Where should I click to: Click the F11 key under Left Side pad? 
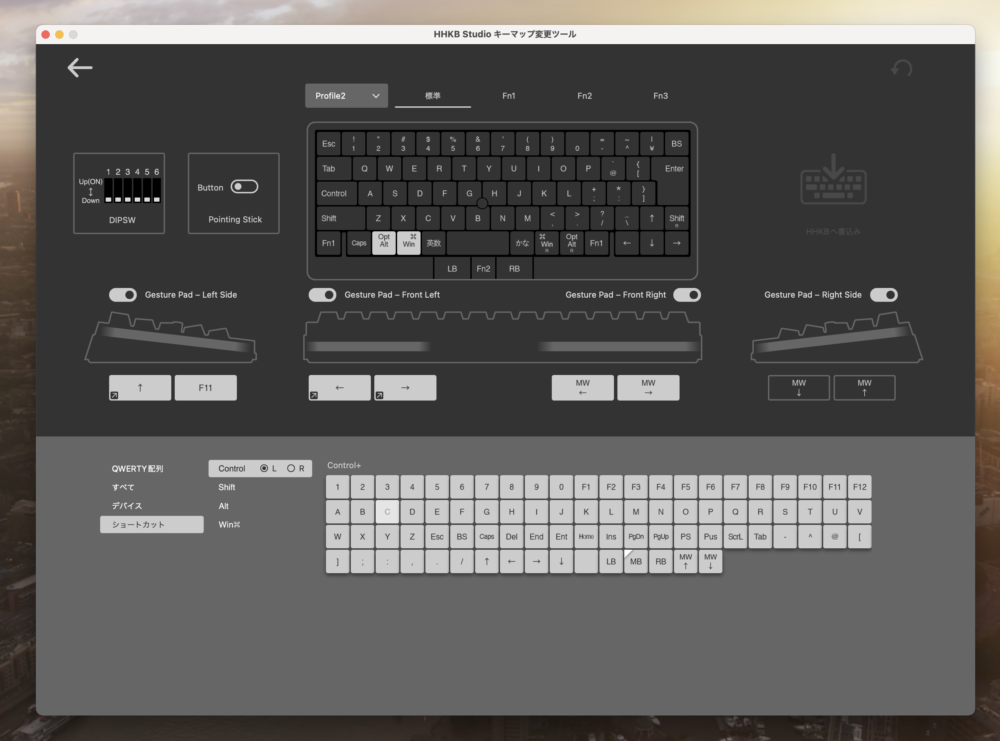point(205,388)
